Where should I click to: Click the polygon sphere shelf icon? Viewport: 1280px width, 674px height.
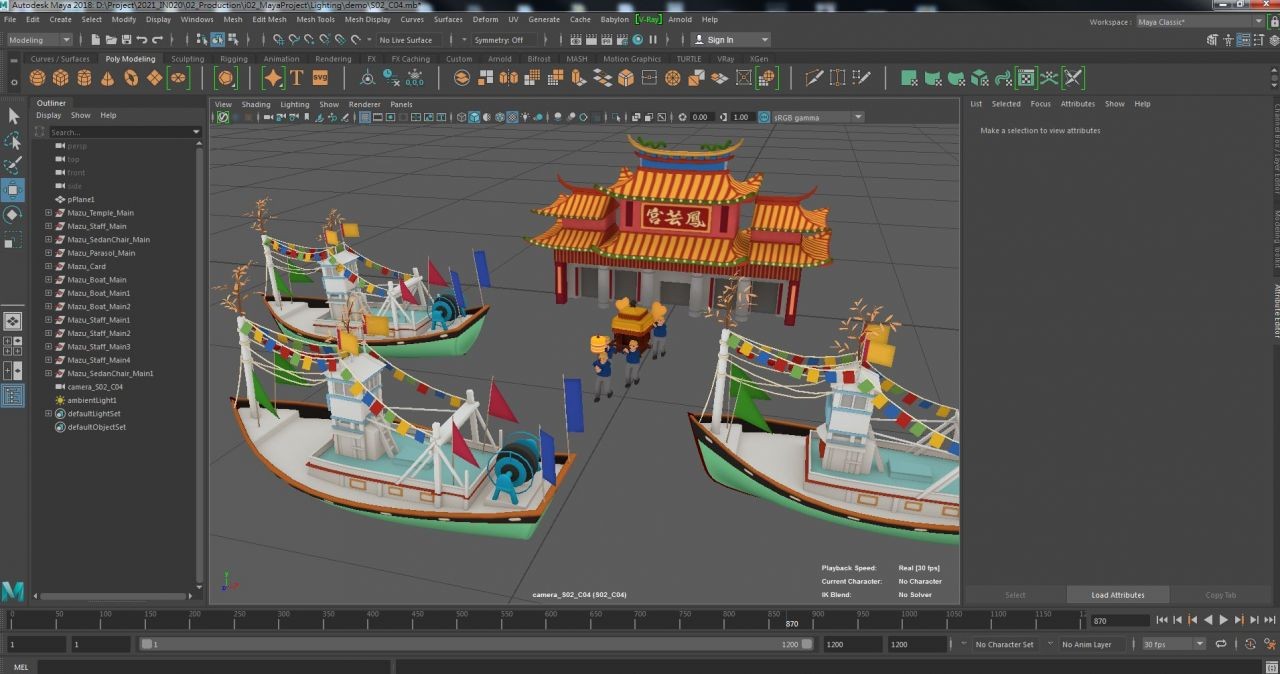pos(38,78)
